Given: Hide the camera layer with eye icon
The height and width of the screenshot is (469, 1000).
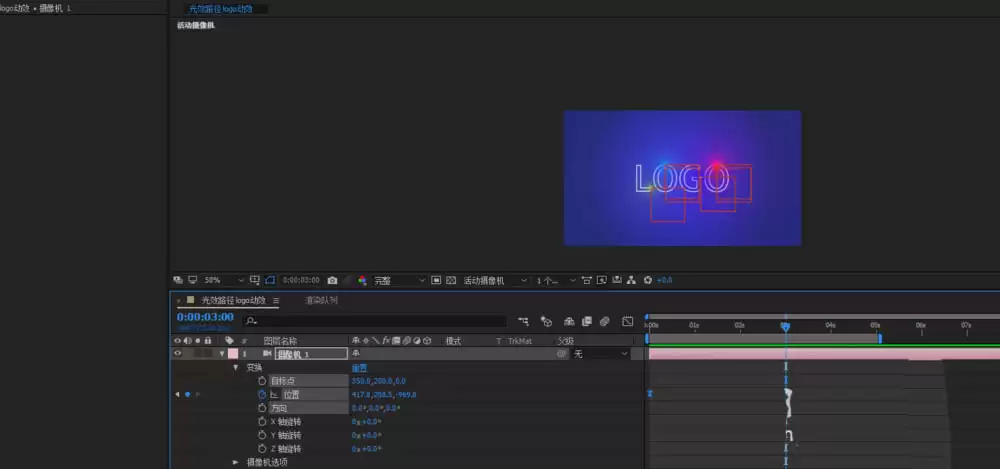Looking at the screenshot, I should tap(178, 354).
